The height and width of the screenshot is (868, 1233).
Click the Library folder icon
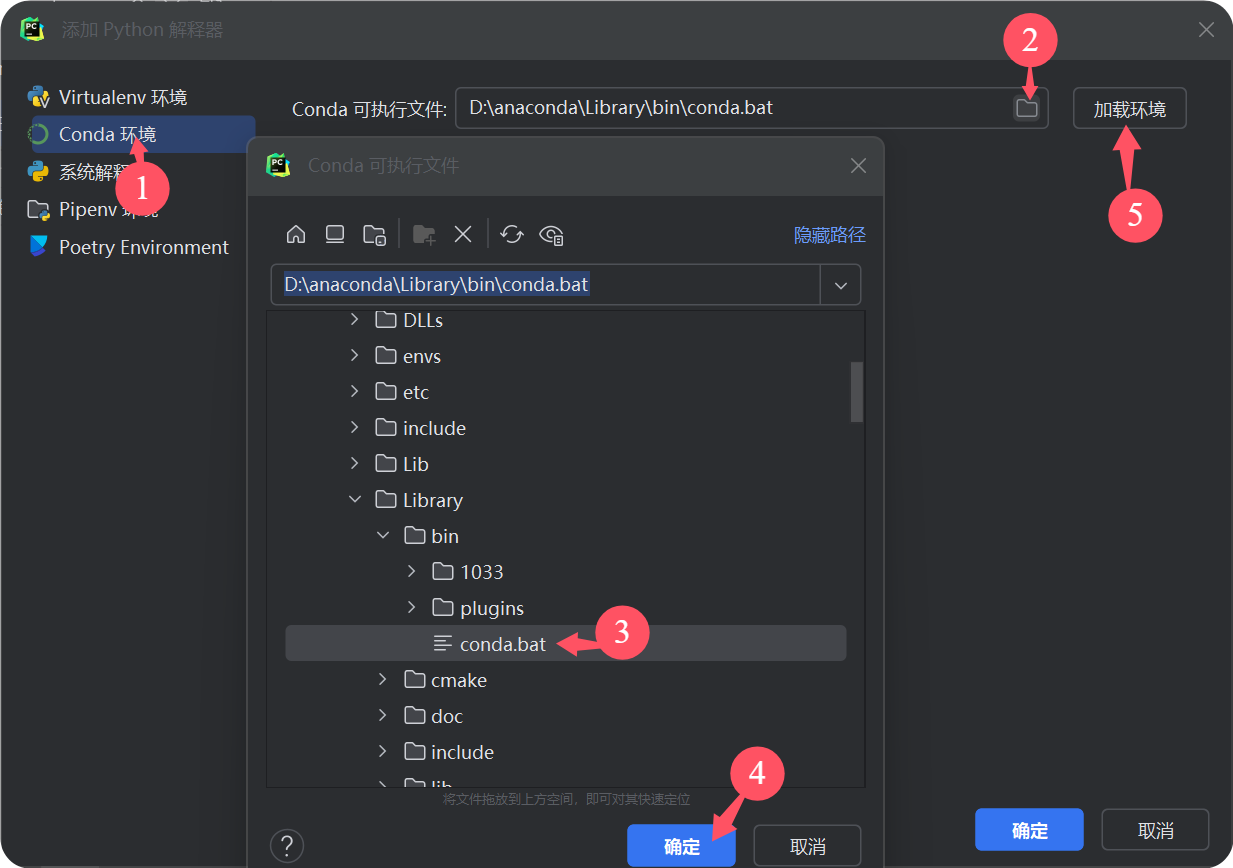(x=386, y=500)
